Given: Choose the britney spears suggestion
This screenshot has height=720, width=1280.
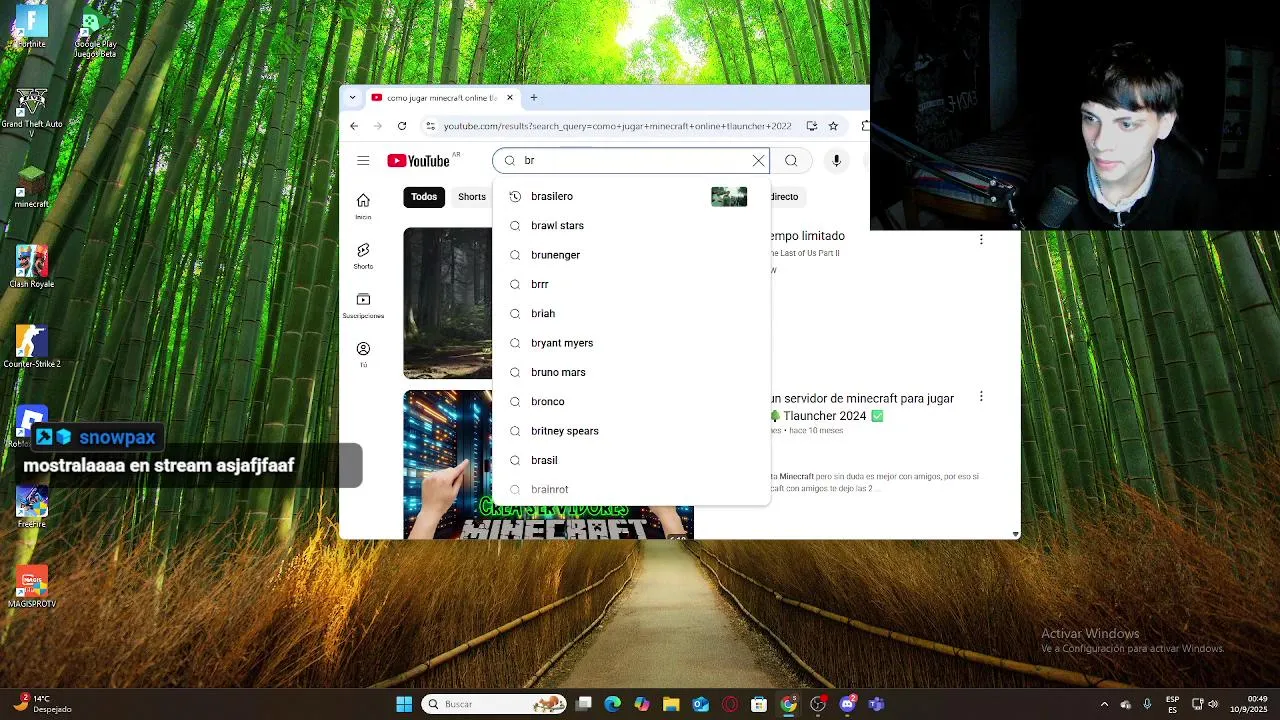Looking at the screenshot, I should [631, 431].
